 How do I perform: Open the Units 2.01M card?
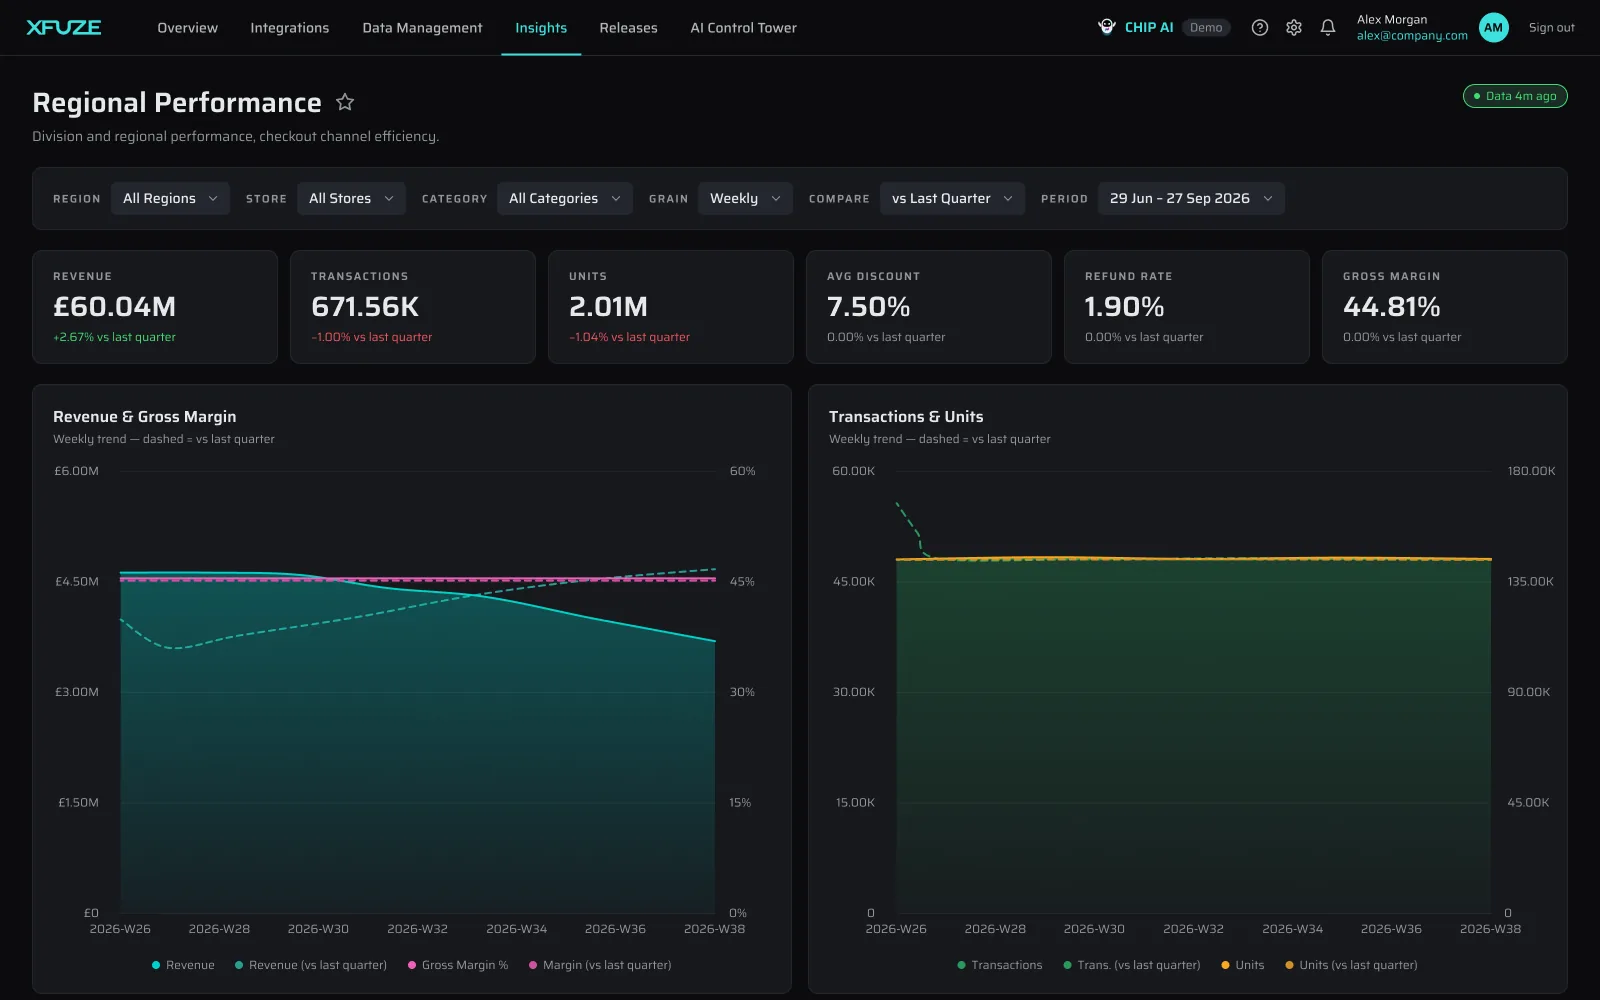[671, 307]
